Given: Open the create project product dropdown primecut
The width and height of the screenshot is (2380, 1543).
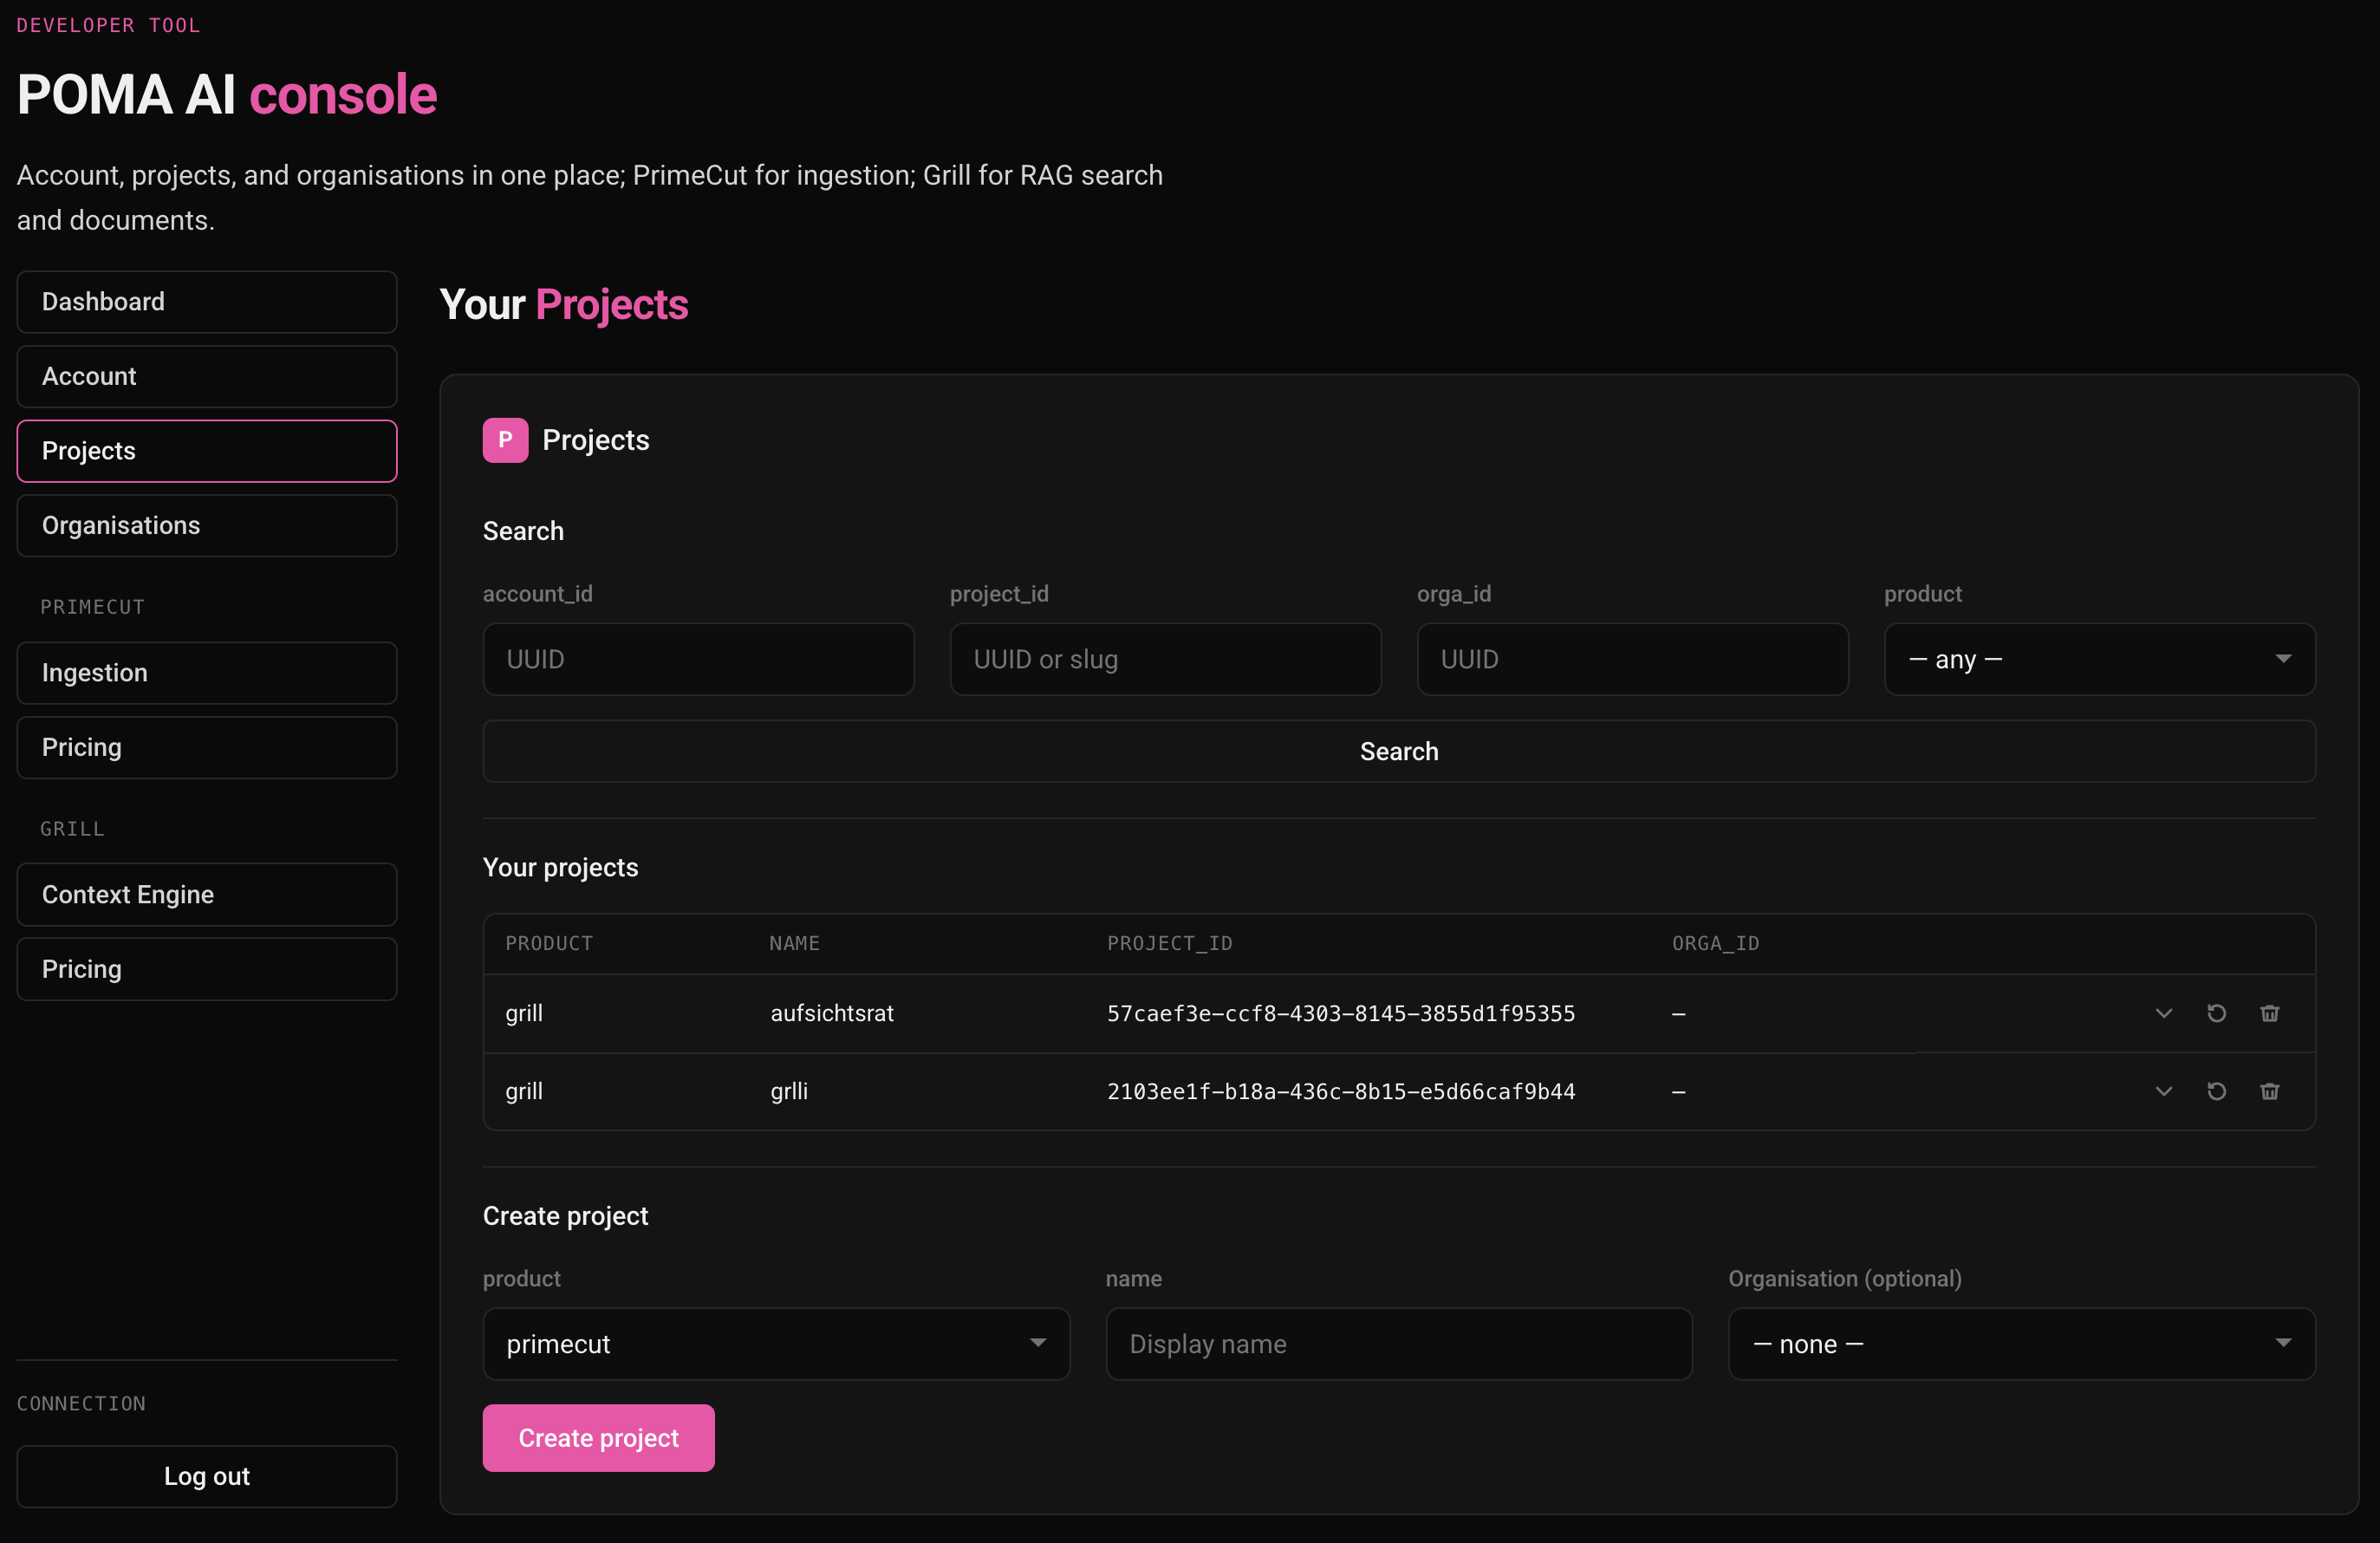Looking at the screenshot, I should (776, 1344).
